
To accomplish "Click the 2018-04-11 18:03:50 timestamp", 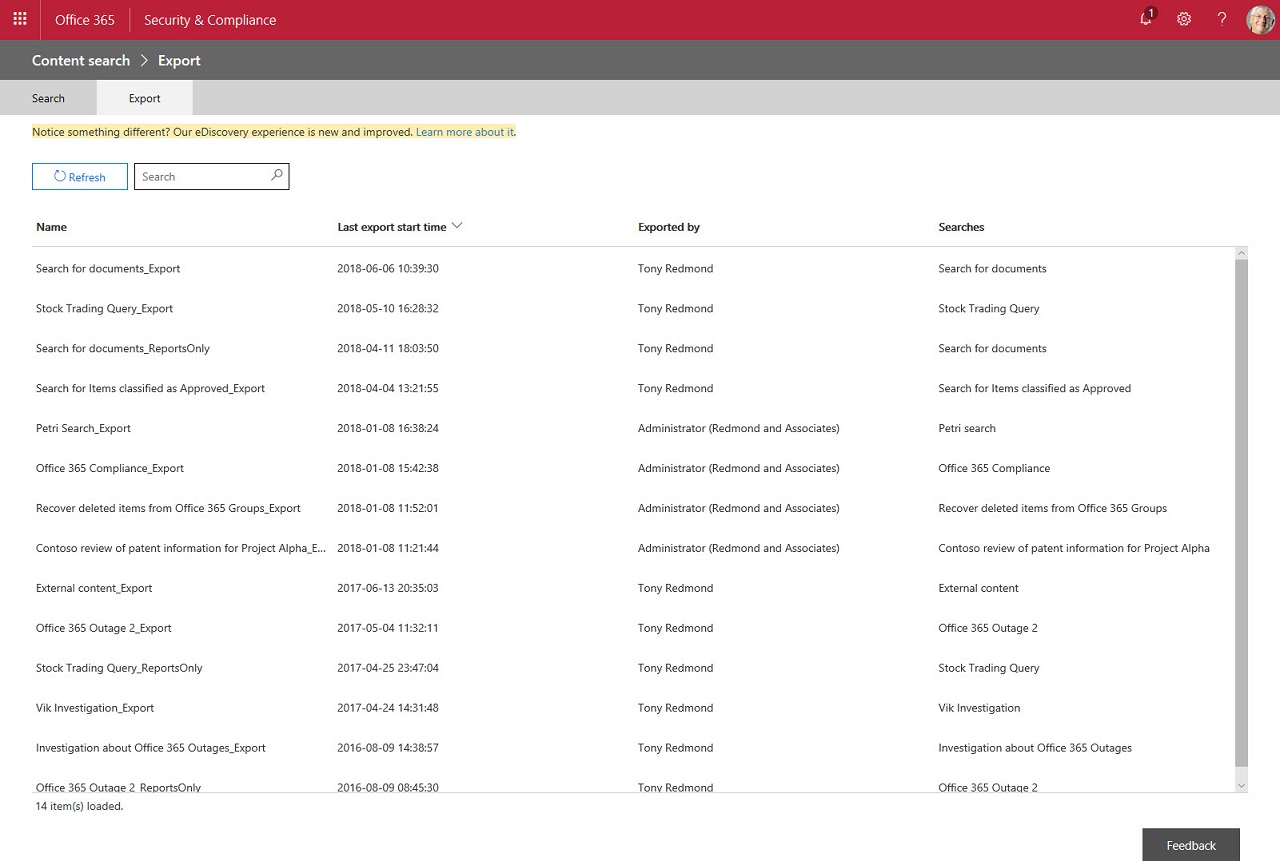I will tap(388, 348).
